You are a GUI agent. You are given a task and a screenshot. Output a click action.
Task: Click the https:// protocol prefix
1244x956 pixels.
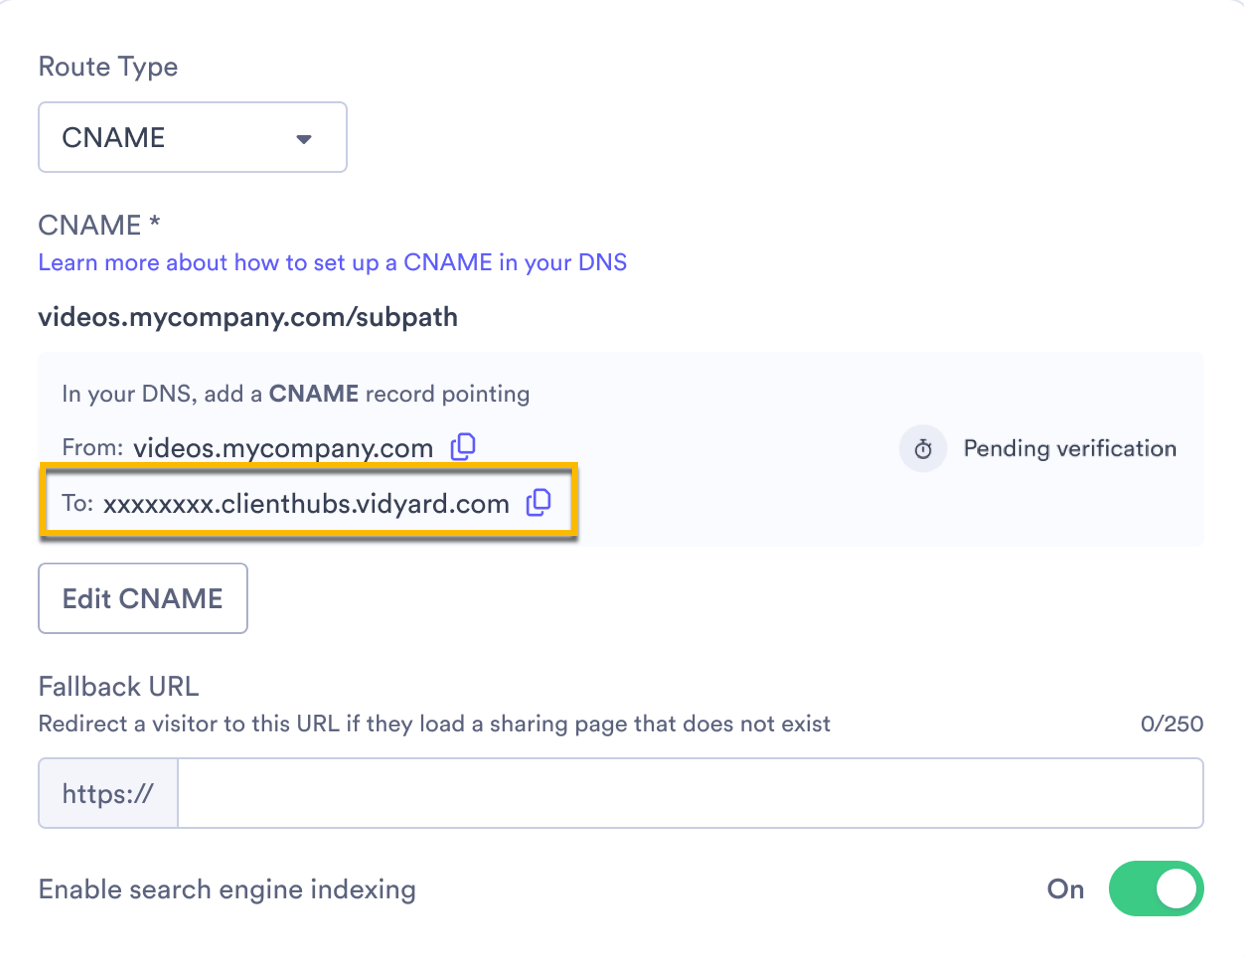pos(108,792)
